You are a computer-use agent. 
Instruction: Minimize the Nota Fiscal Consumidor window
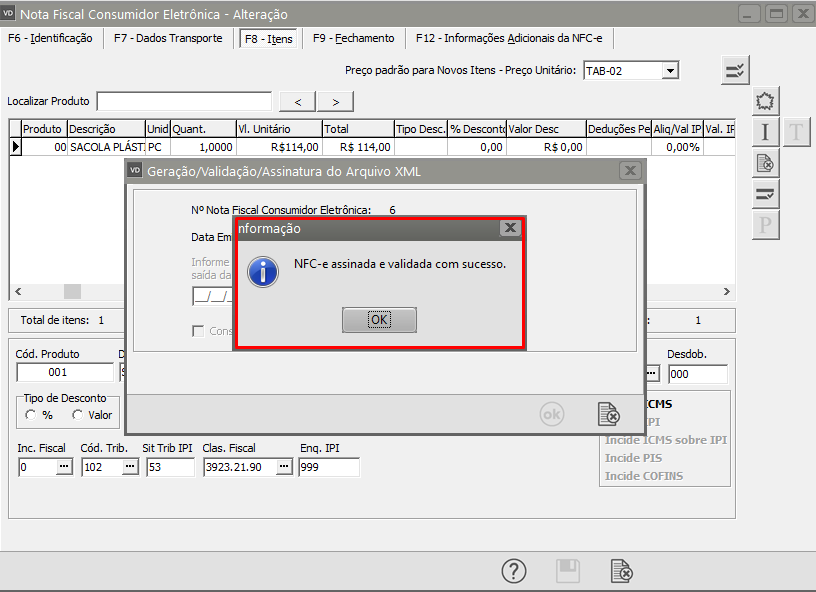click(749, 14)
